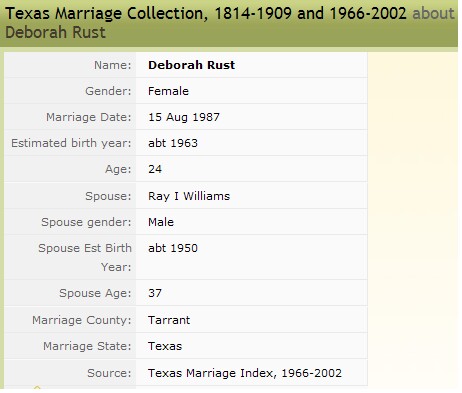Select the bold name Deborah Rust

[x=191, y=65]
